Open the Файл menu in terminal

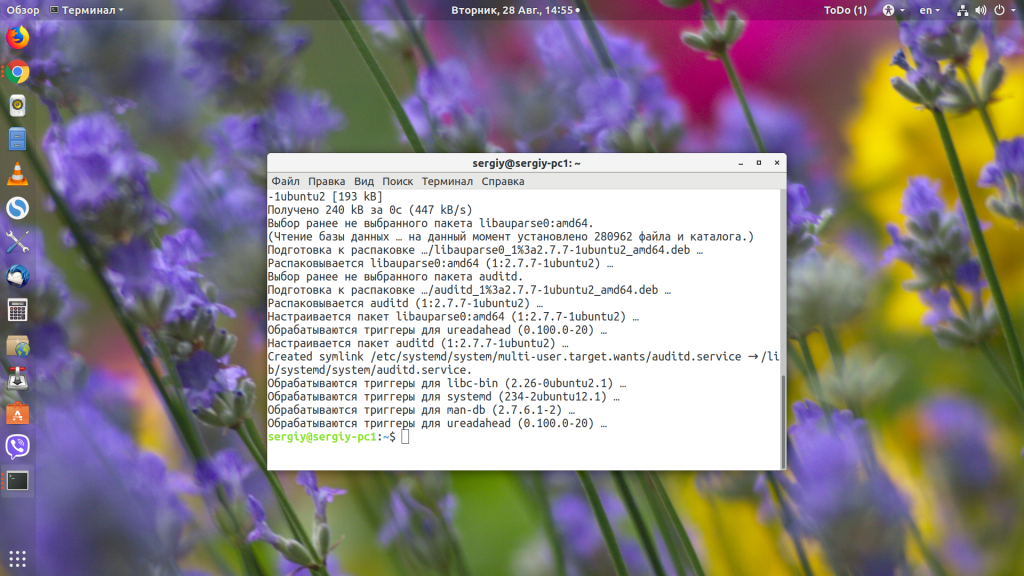click(285, 182)
